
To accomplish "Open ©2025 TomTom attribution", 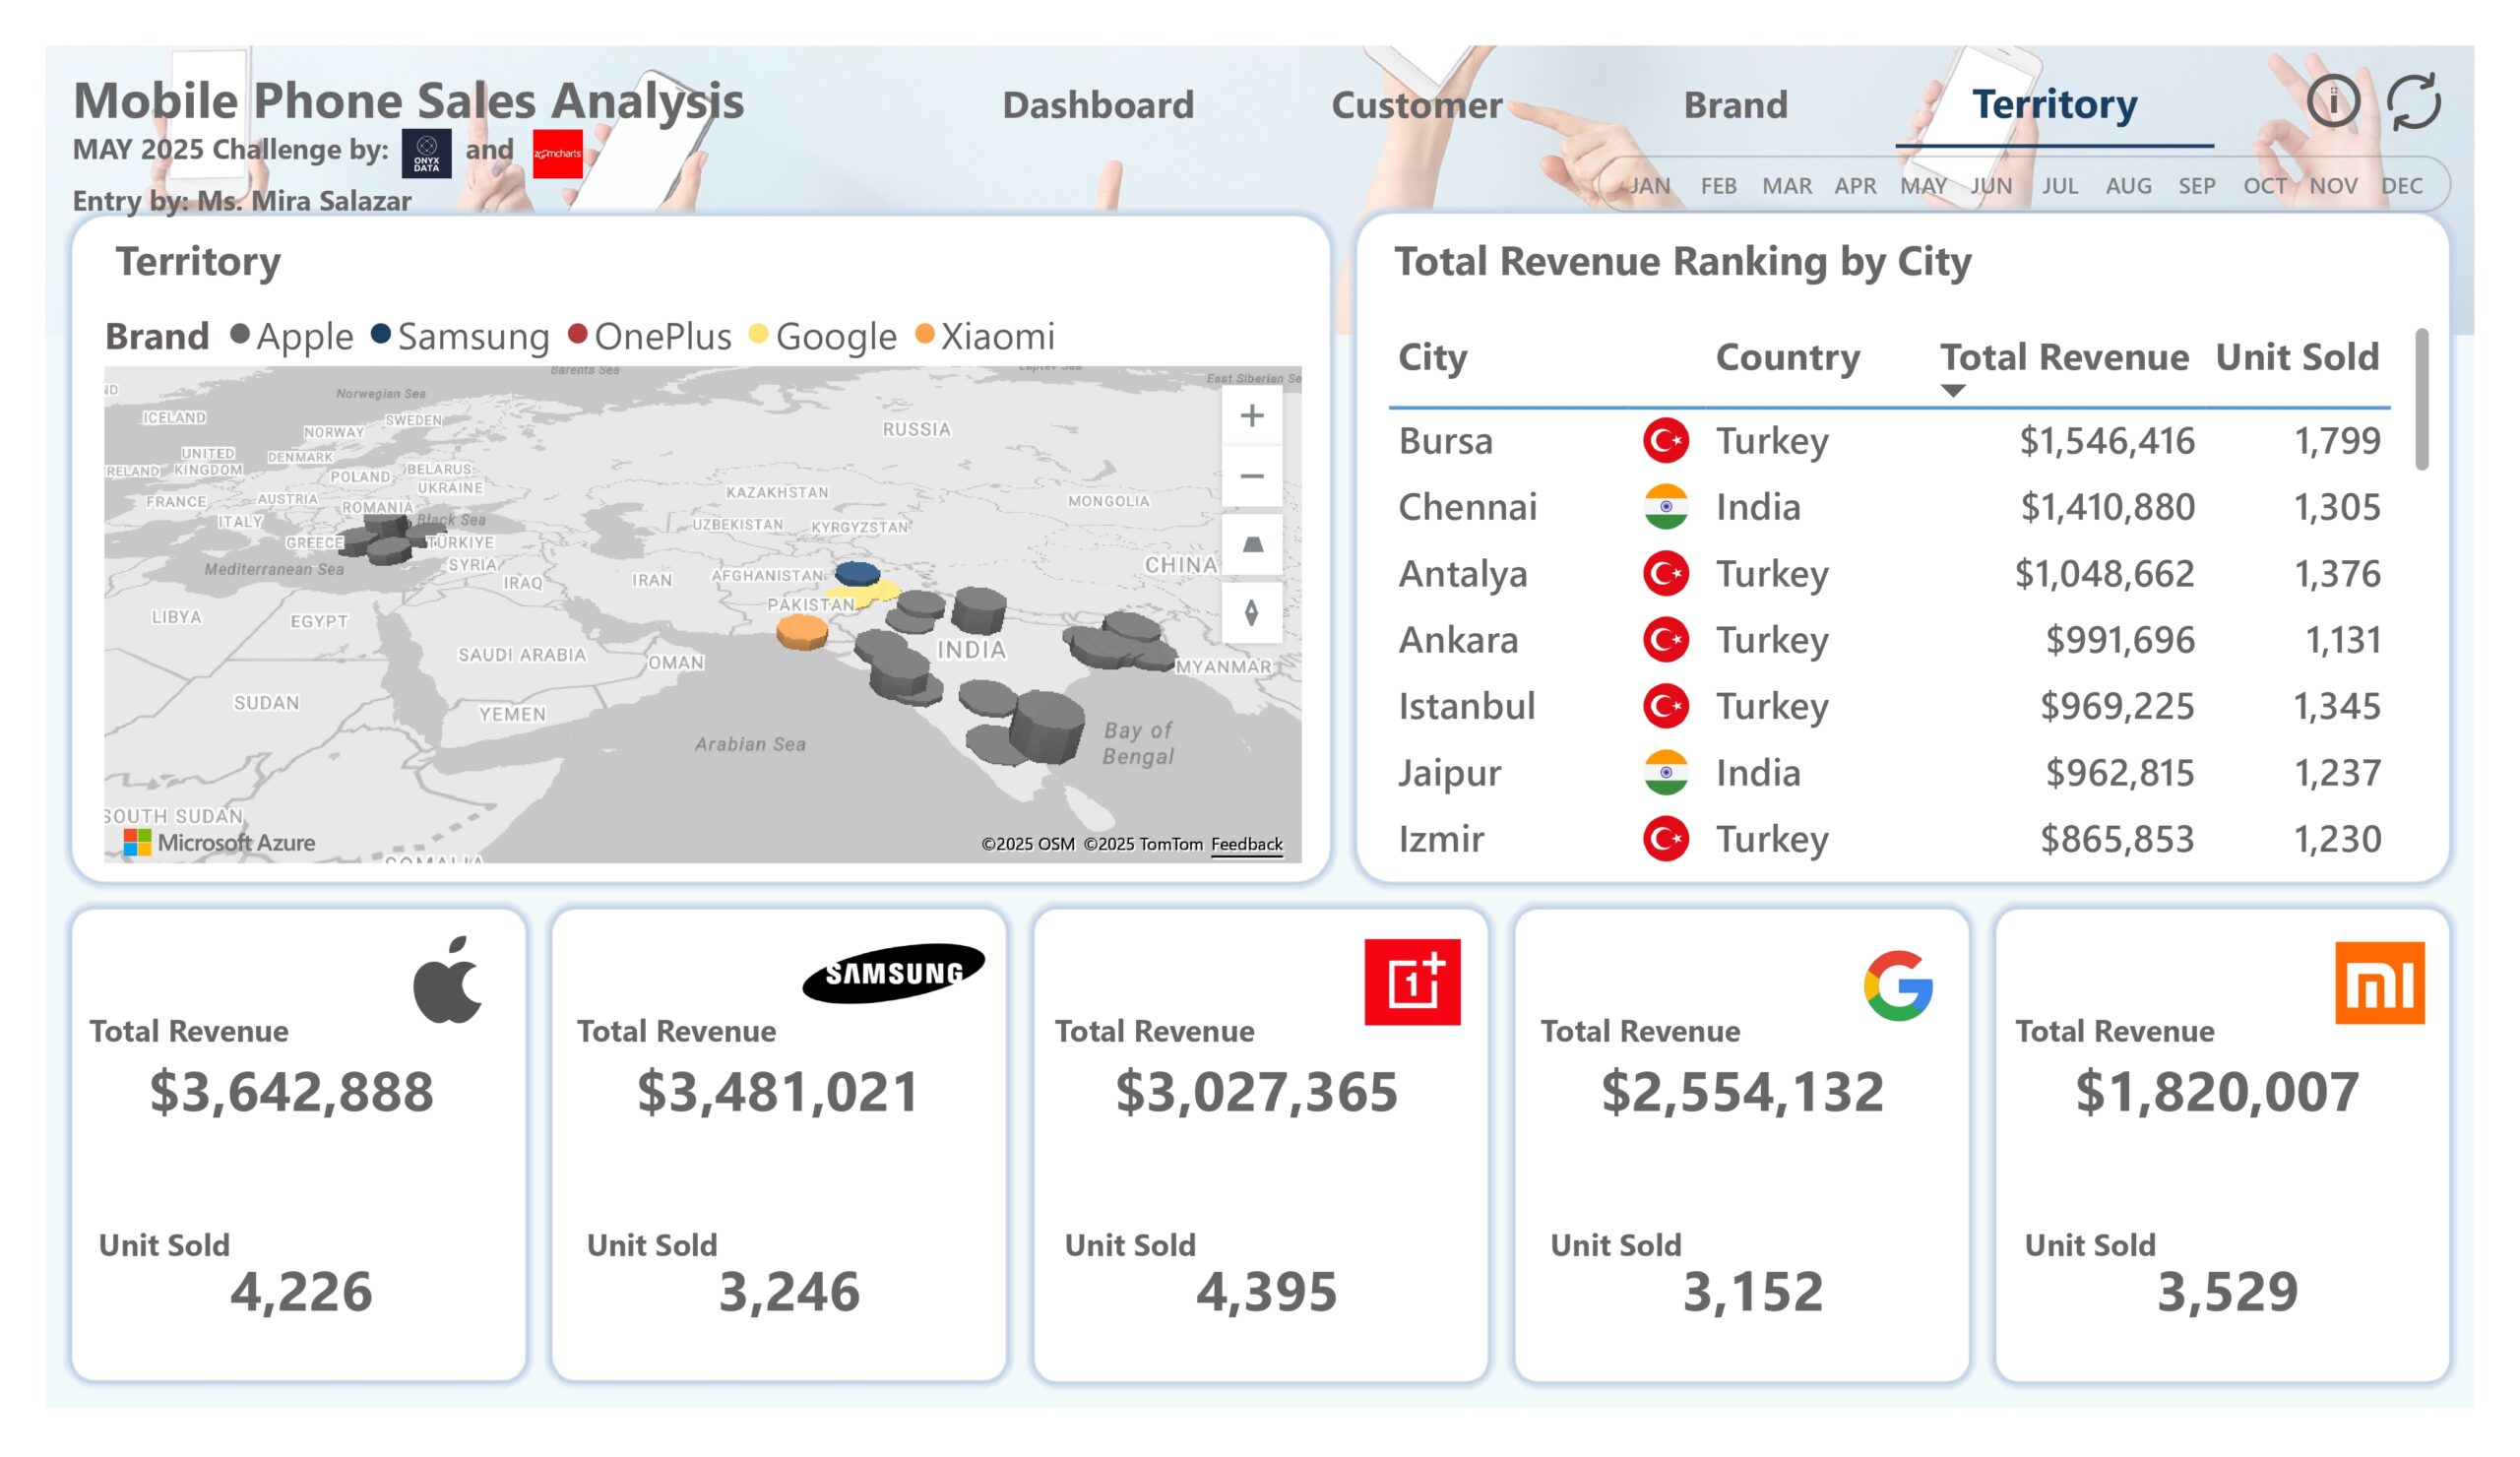I will 1143,844.
